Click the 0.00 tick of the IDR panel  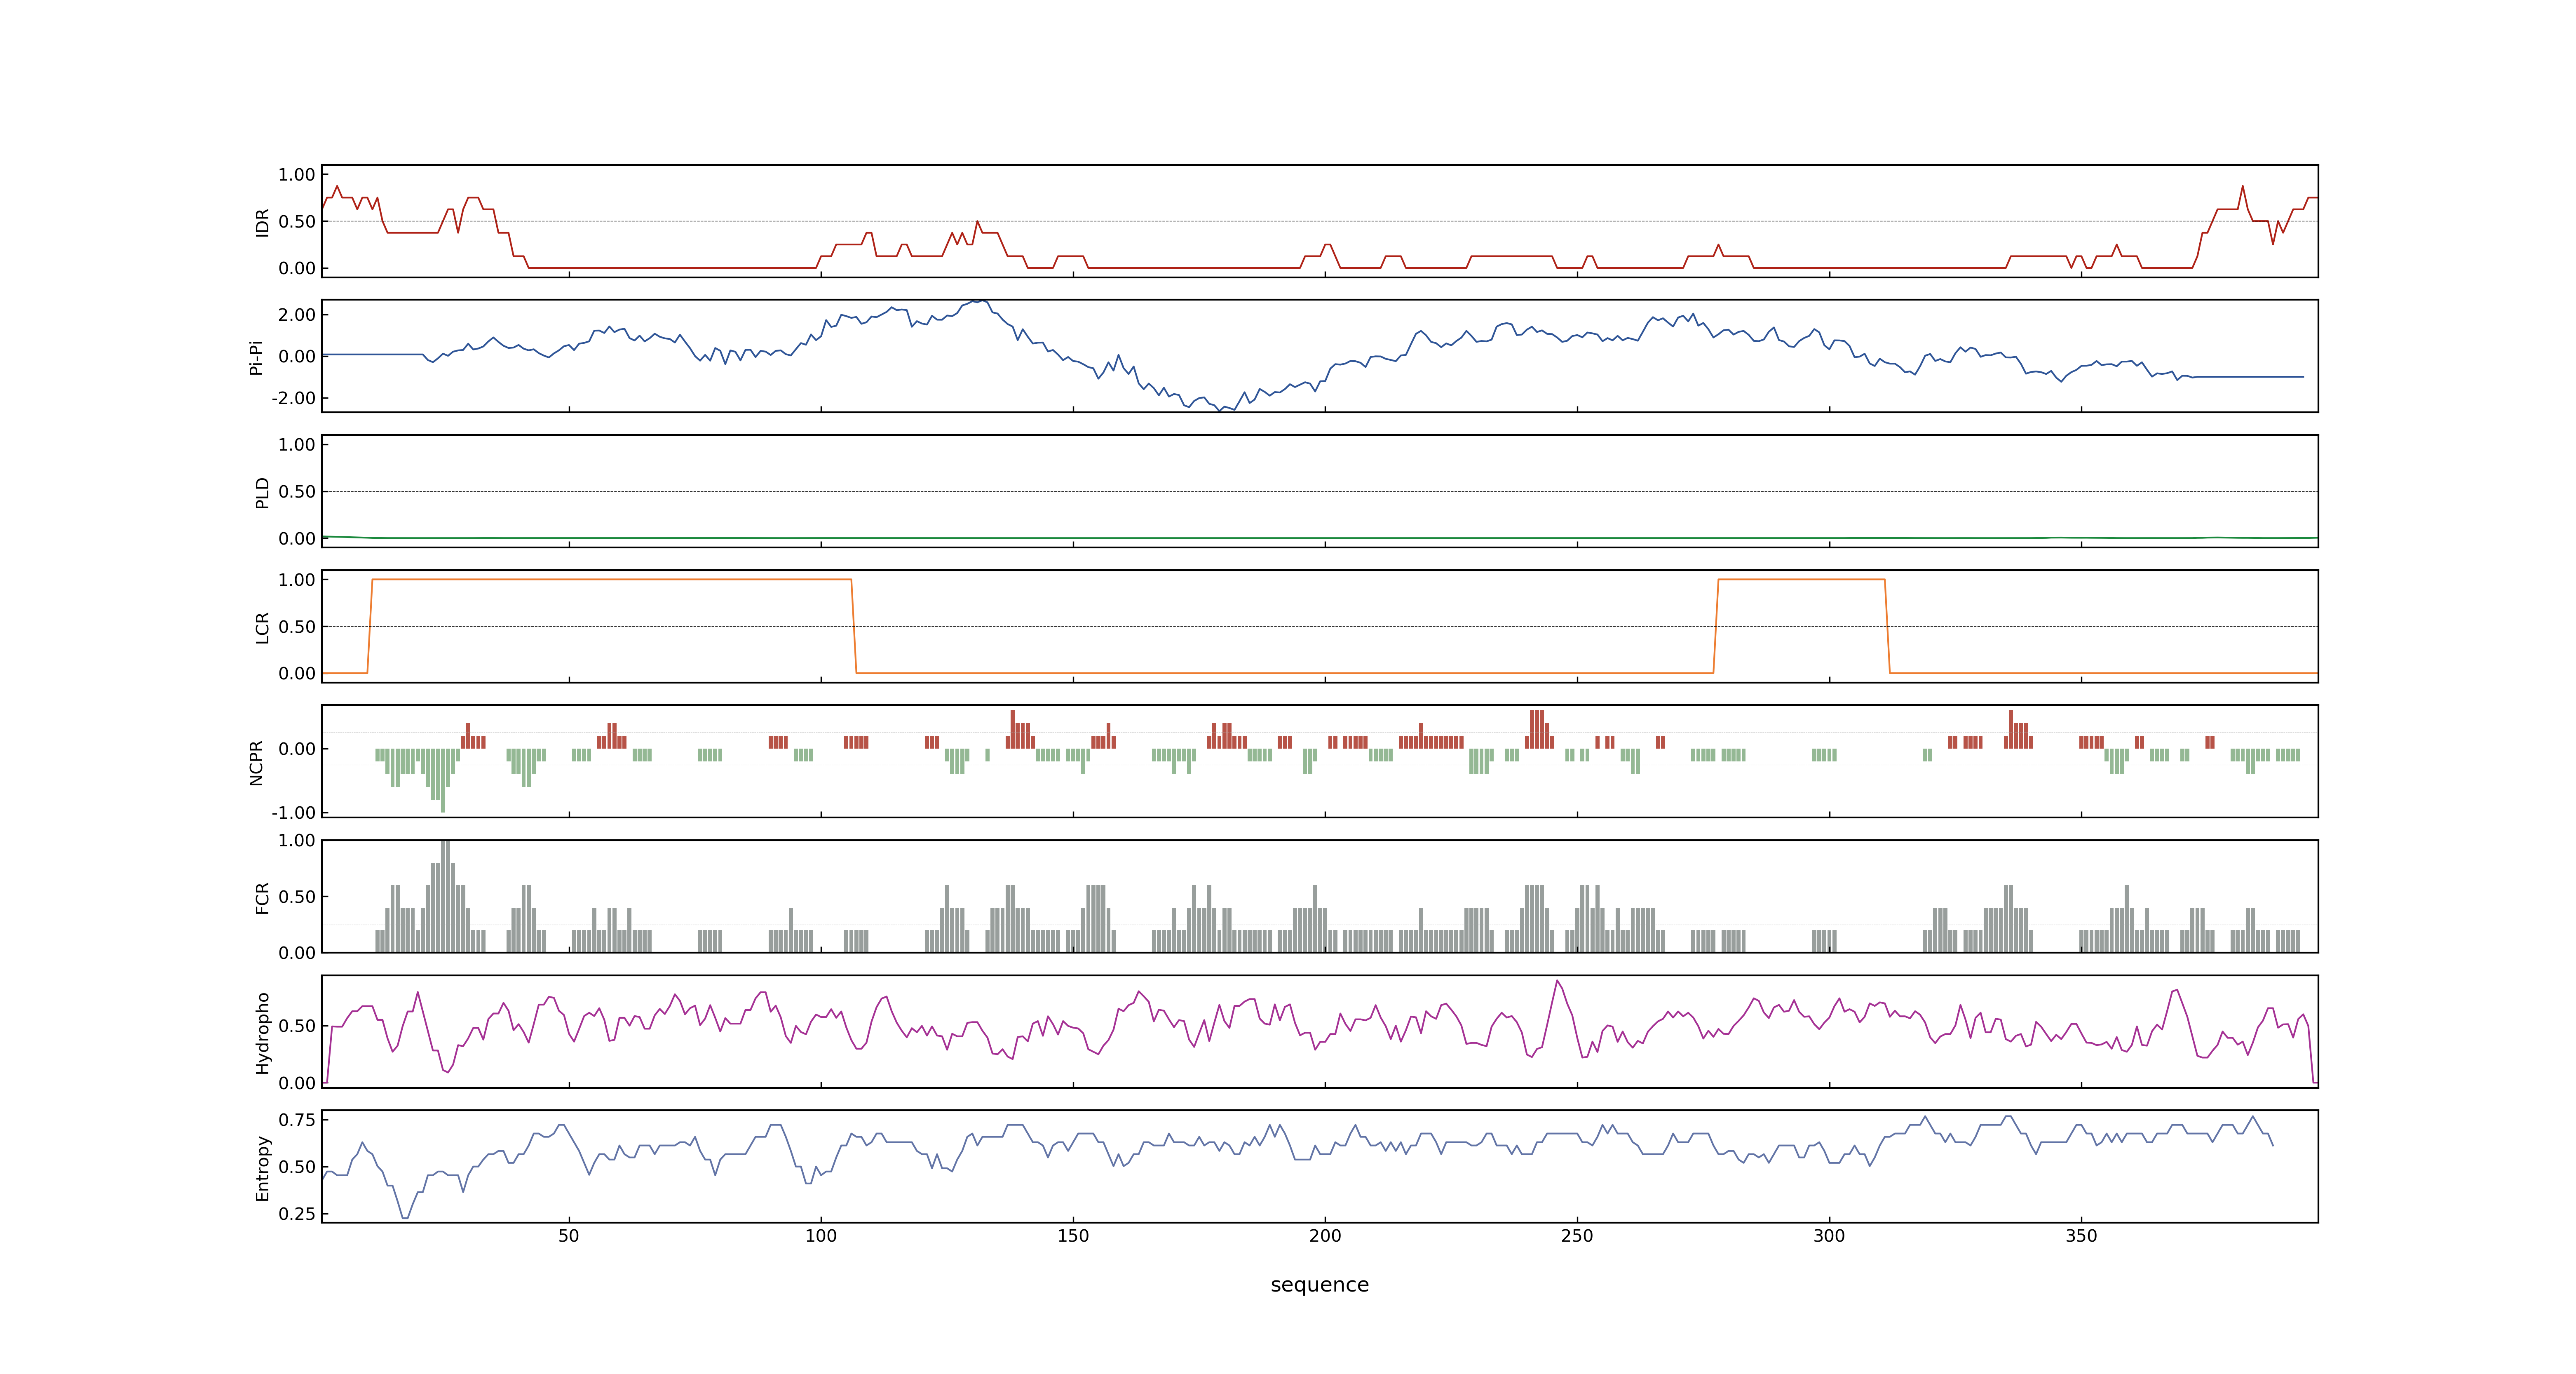(x=297, y=268)
